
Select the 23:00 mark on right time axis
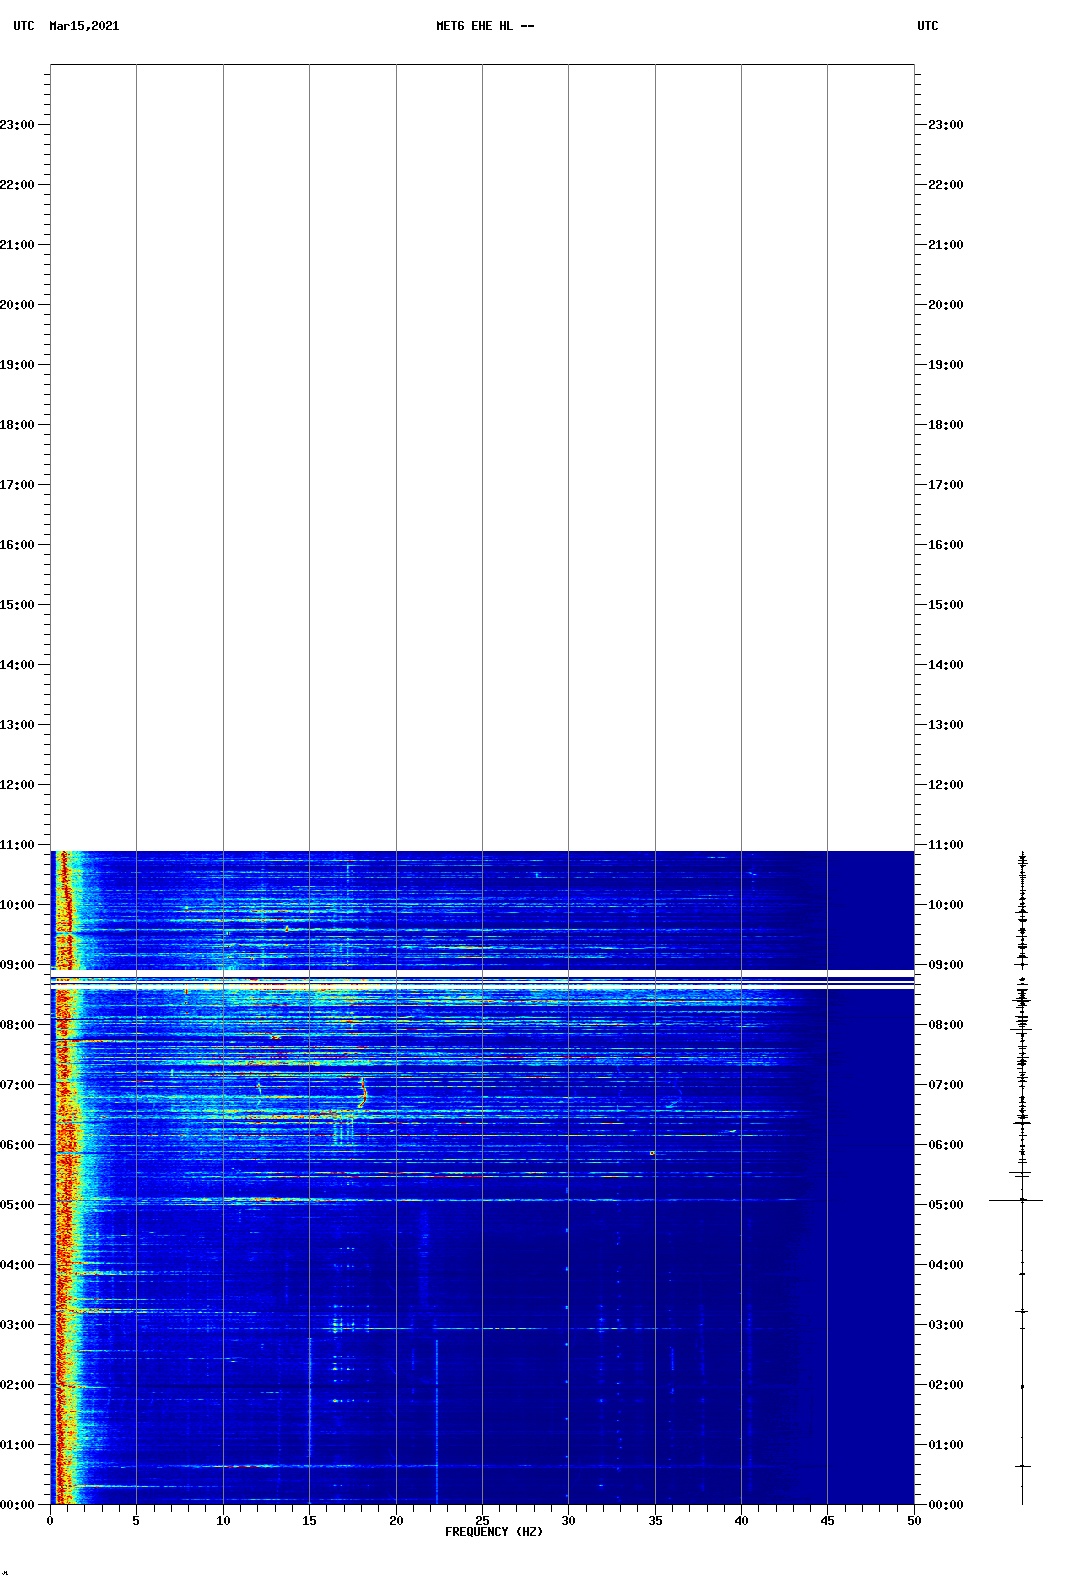click(x=945, y=125)
